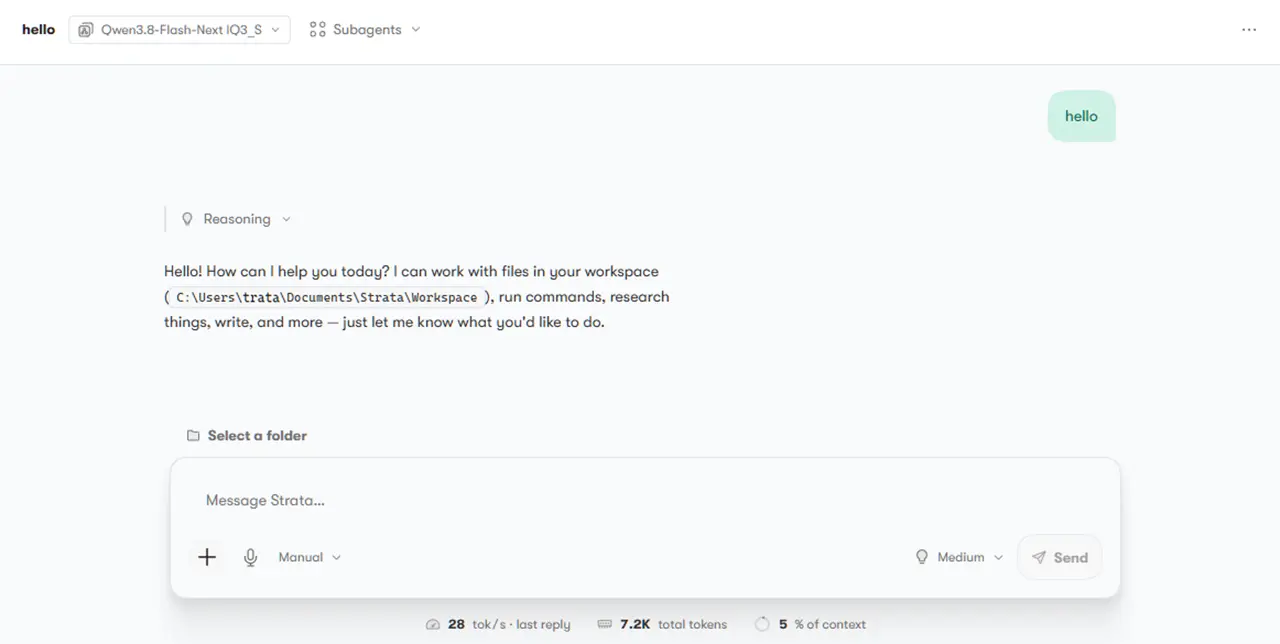Click the hello conversation title
The width and height of the screenshot is (1280, 644).
pyautogui.click(x=39, y=30)
